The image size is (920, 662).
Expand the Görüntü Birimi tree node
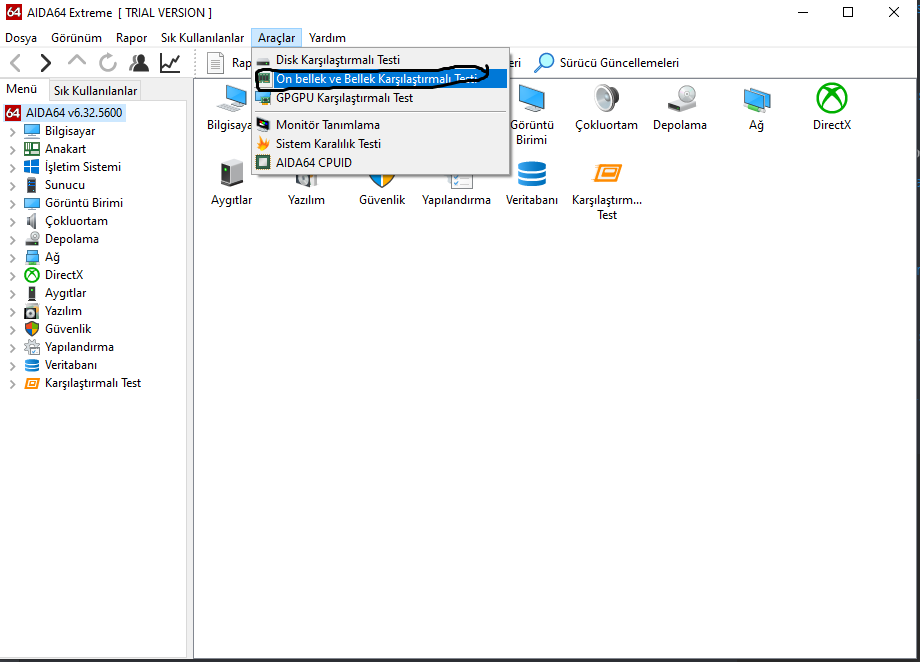click(12, 204)
